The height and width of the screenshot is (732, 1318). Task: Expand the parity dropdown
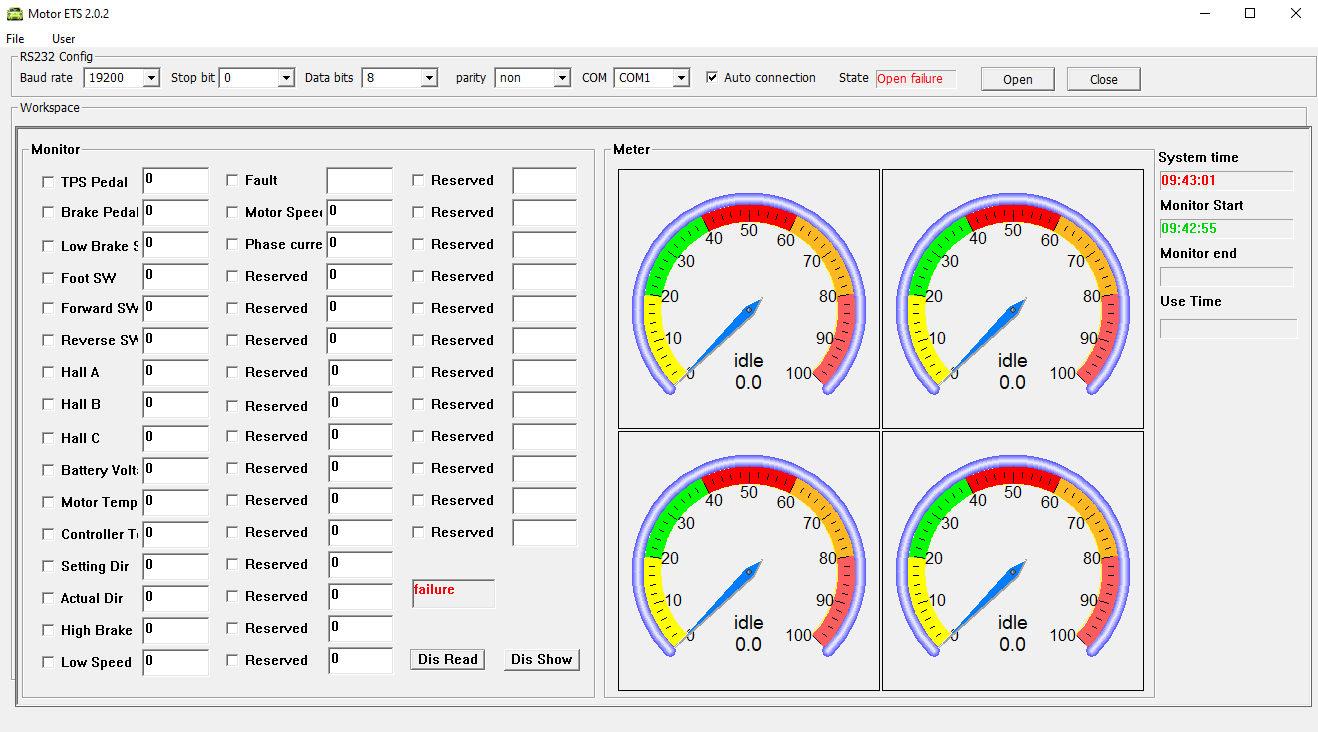(x=562, y=78)
